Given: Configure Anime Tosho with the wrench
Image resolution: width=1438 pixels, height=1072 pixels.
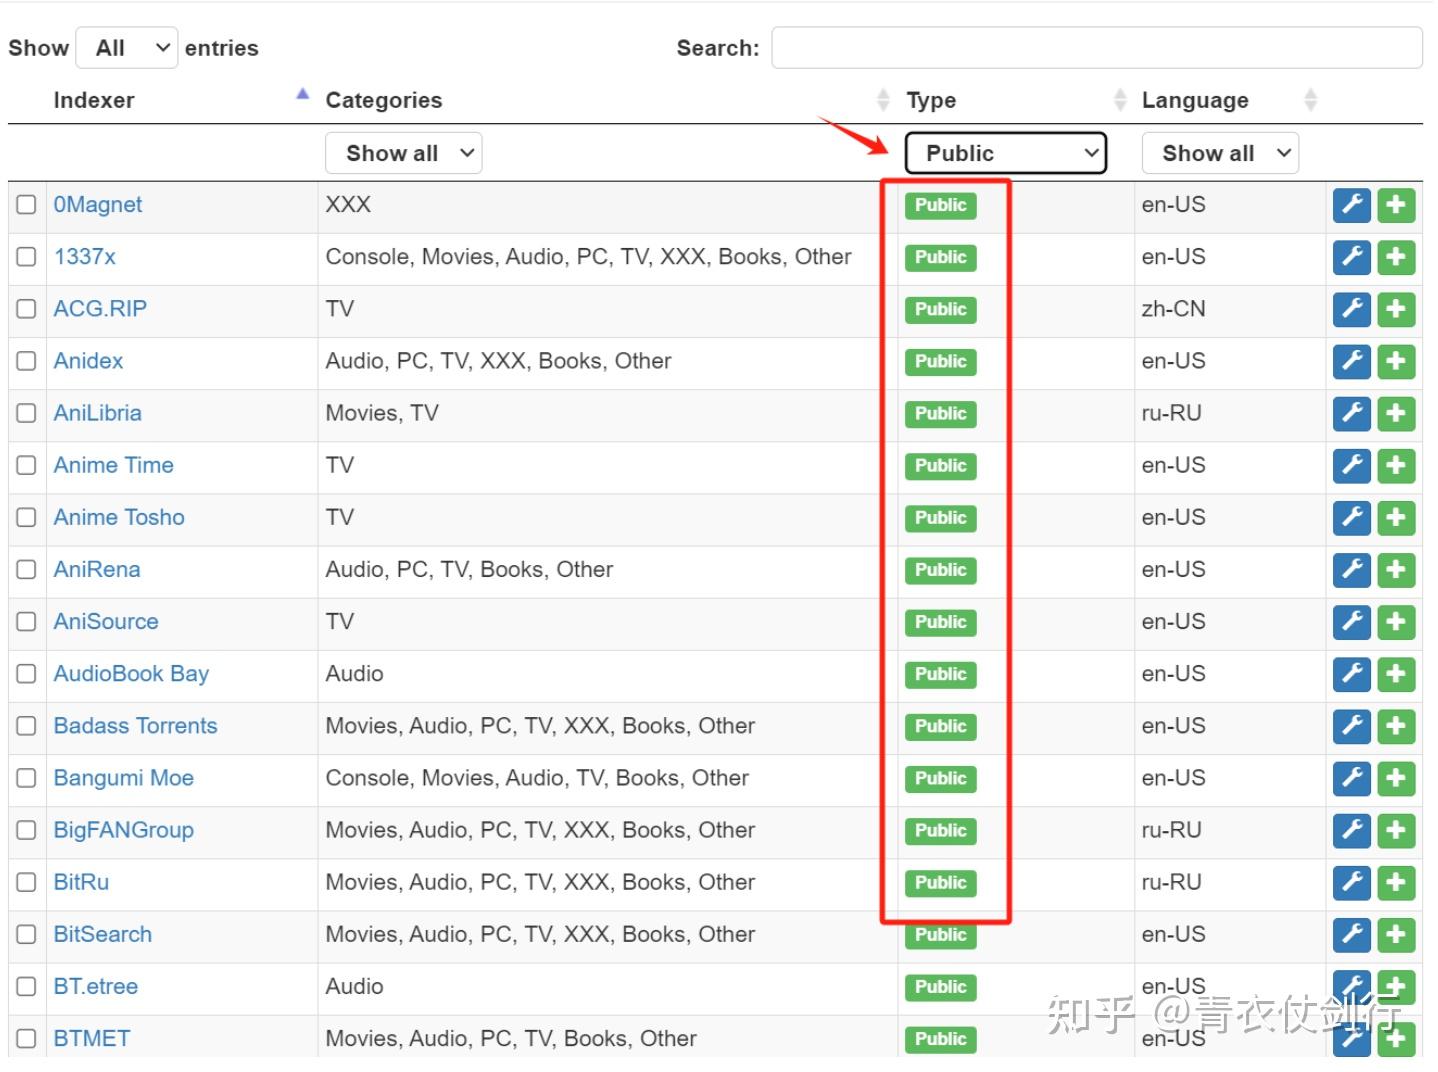Looking at the screenshot, I should (1351, 517).
